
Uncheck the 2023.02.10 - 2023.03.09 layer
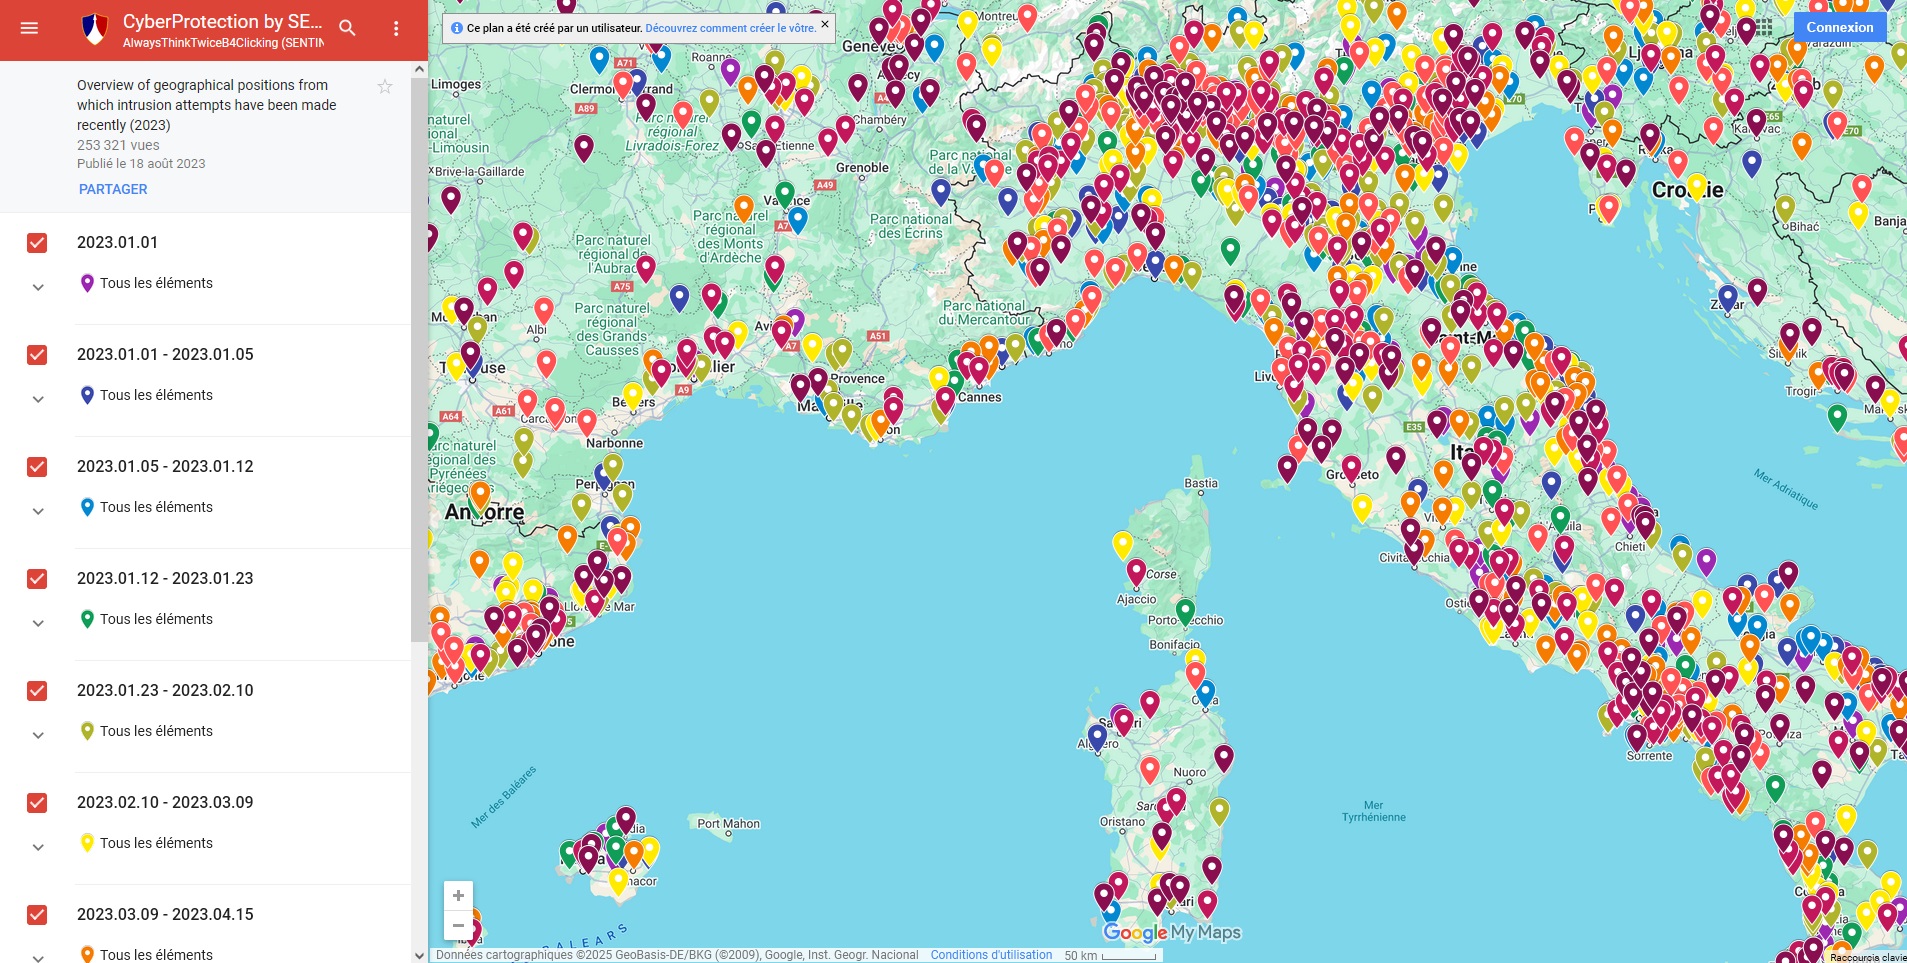[x=37, y=803]
